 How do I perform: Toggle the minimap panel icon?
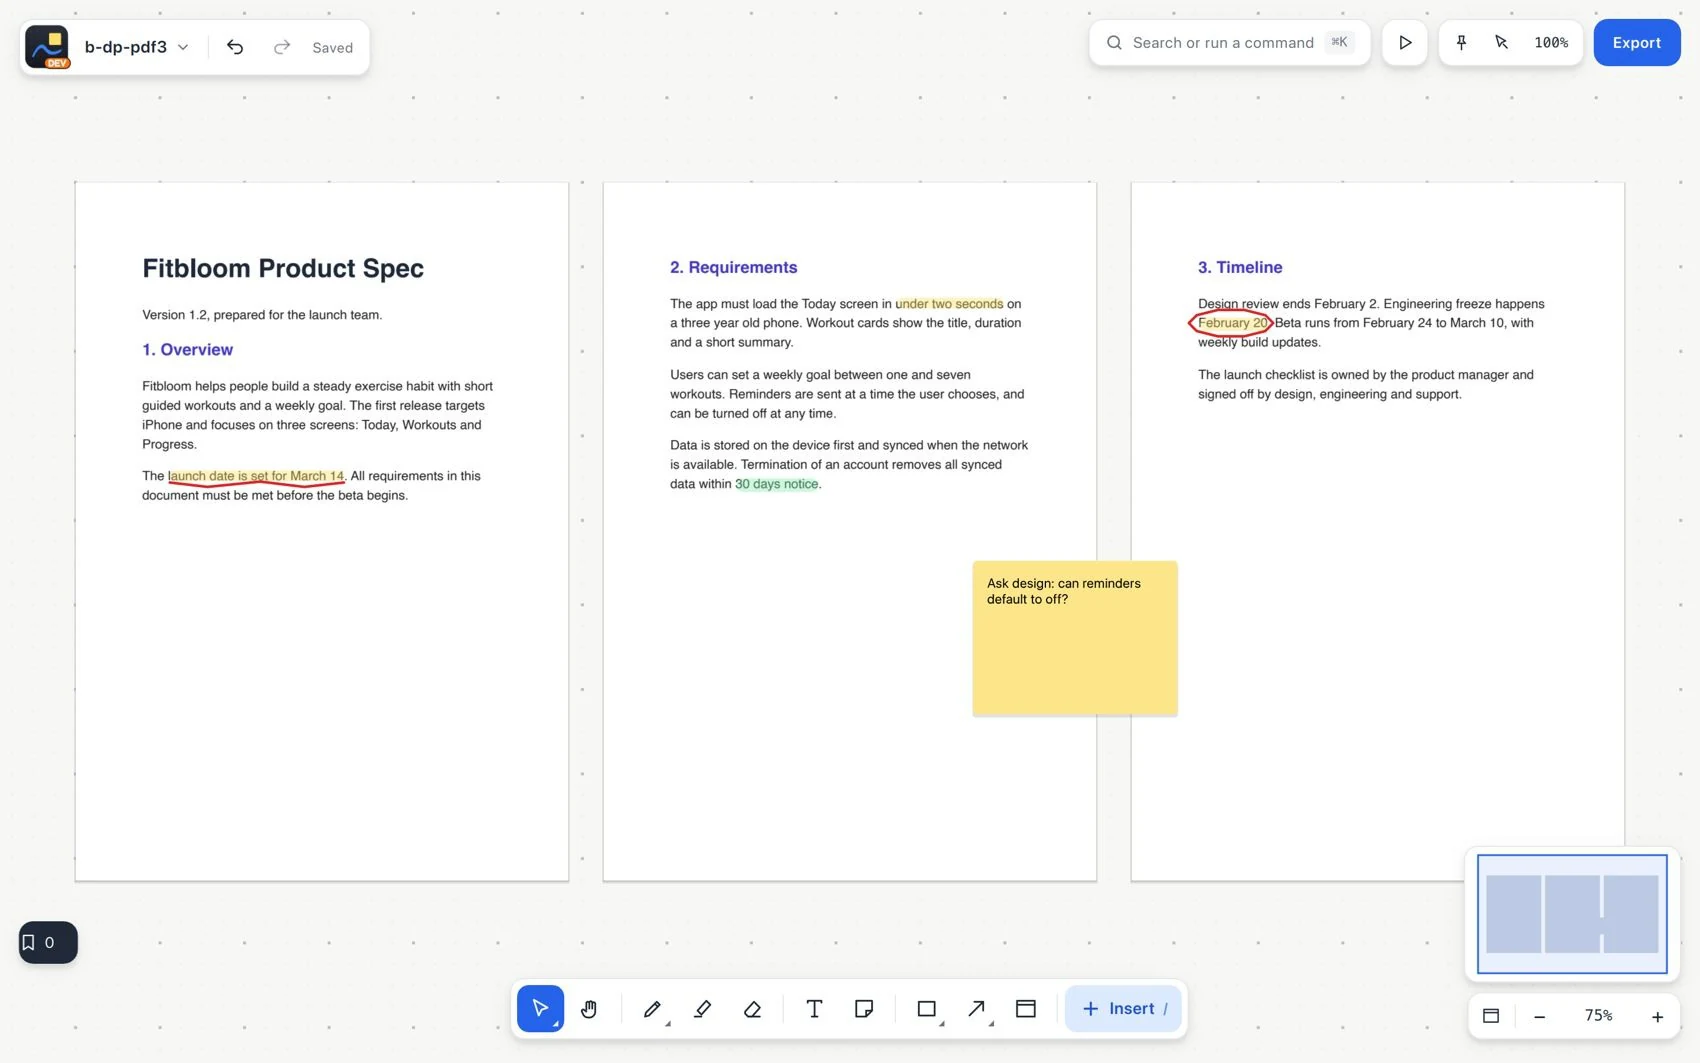click(x=1491, y=1016)
